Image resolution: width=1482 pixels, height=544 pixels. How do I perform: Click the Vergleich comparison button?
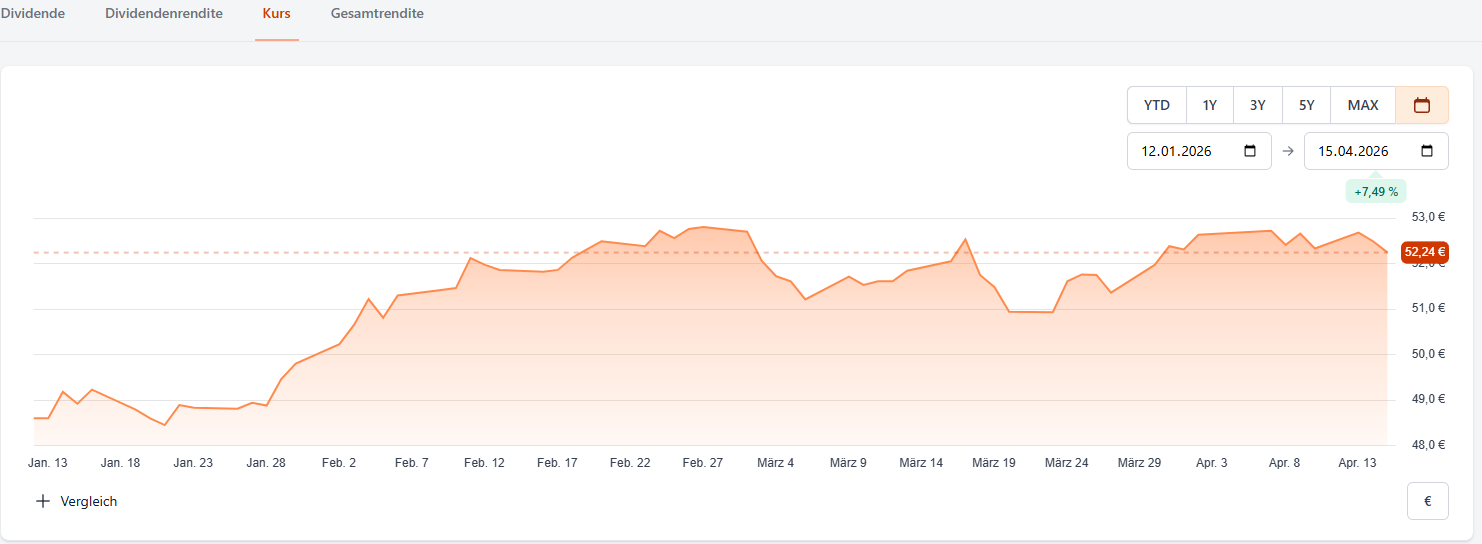click(x=88, y=501)
